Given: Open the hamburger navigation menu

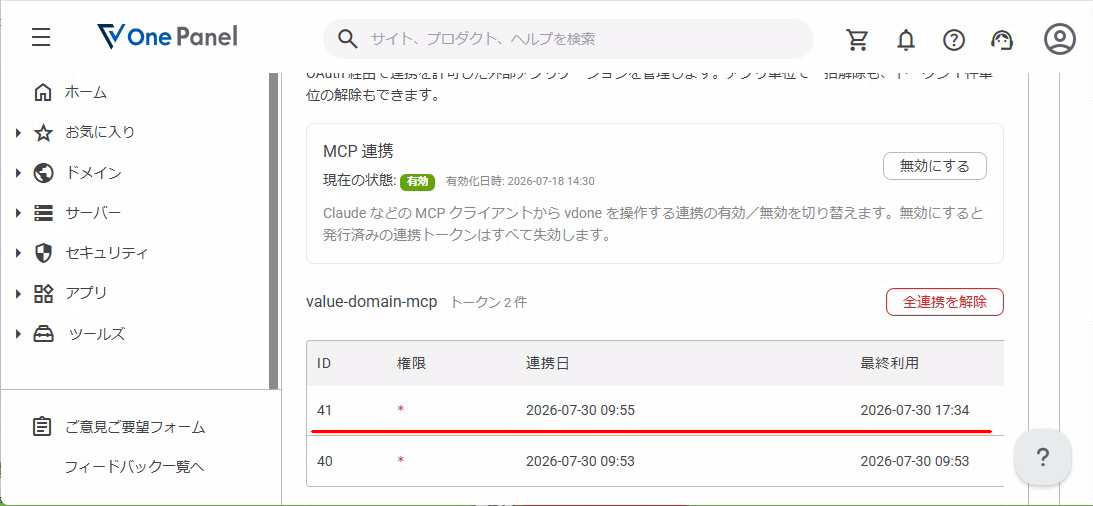Looking at the screenshot, I should [41, 37].
